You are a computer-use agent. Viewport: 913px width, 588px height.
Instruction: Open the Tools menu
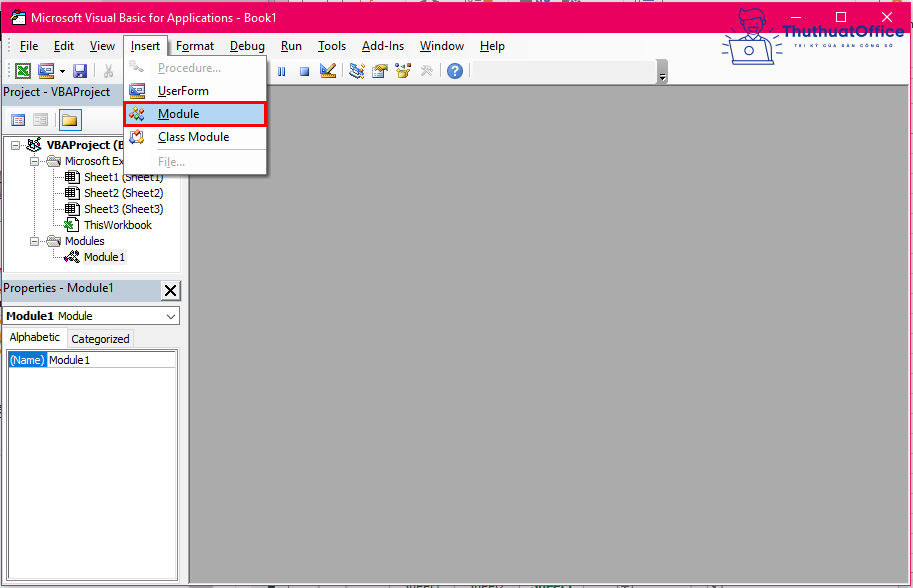click(332, 45)
